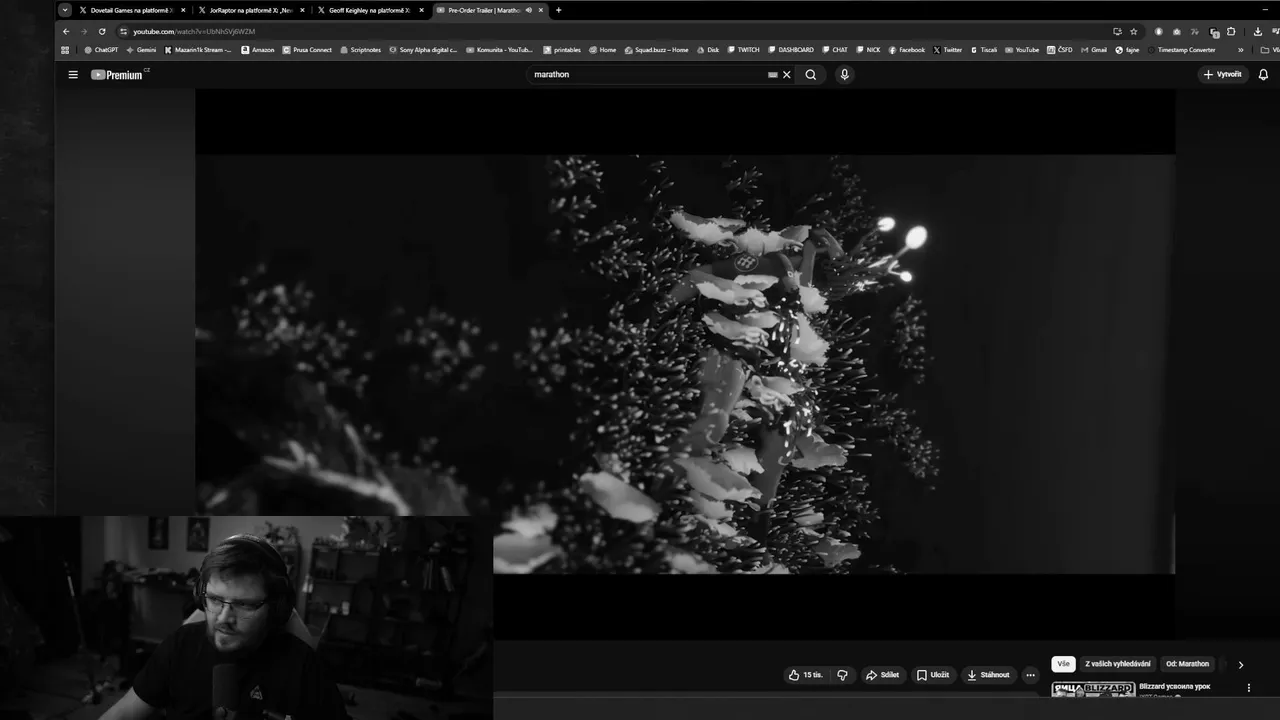The image size is (1280, 720).
Task: Expand hidden bookmarks chevron
Action: coord(1241,50)
